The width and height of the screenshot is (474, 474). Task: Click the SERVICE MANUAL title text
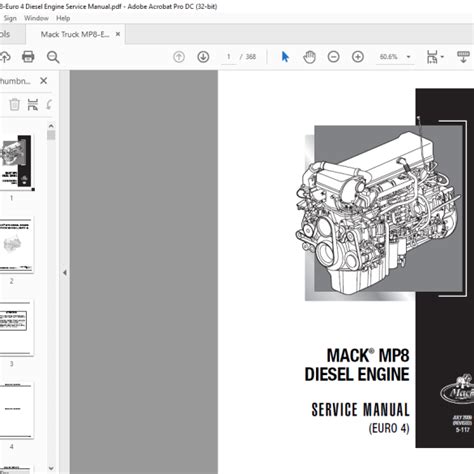pyautogui.click(x=360, y=410)
